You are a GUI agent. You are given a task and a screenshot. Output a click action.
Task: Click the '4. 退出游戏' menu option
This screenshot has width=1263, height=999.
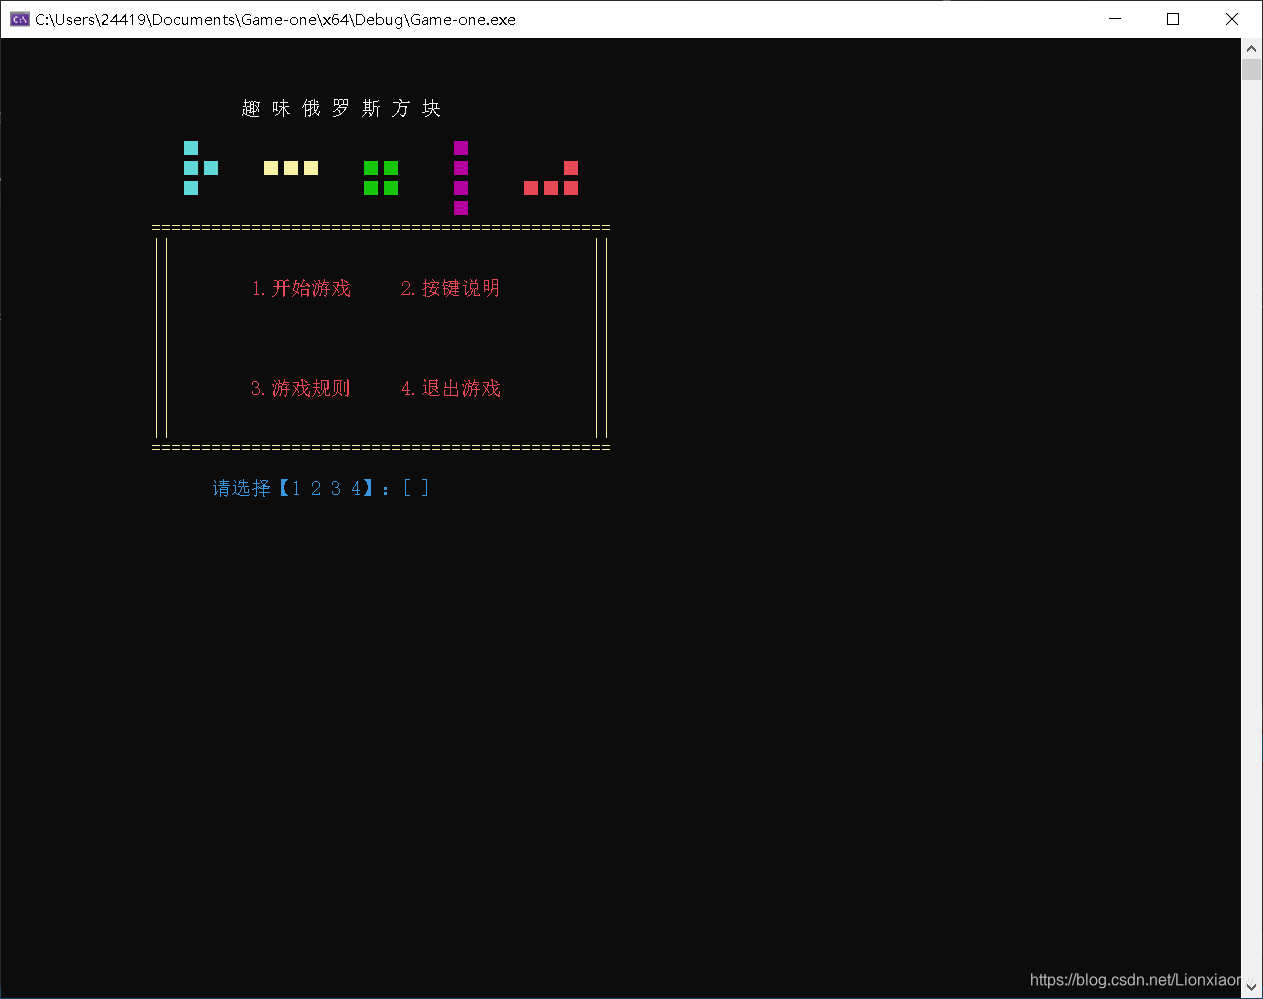451,388
